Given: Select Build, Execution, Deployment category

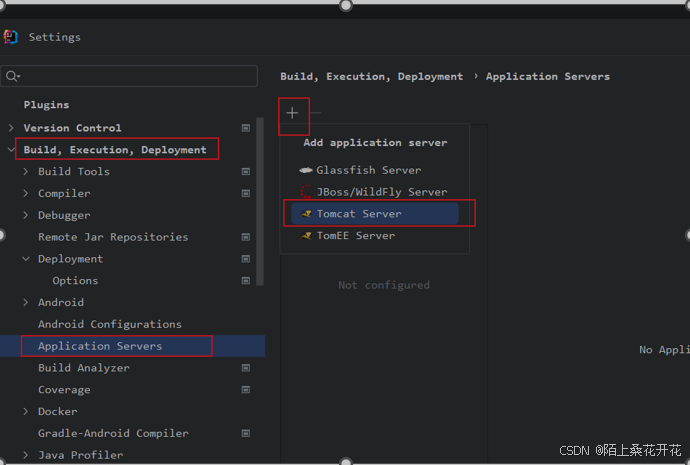Looking at the screenshot, I should click(x=115, y=150).
